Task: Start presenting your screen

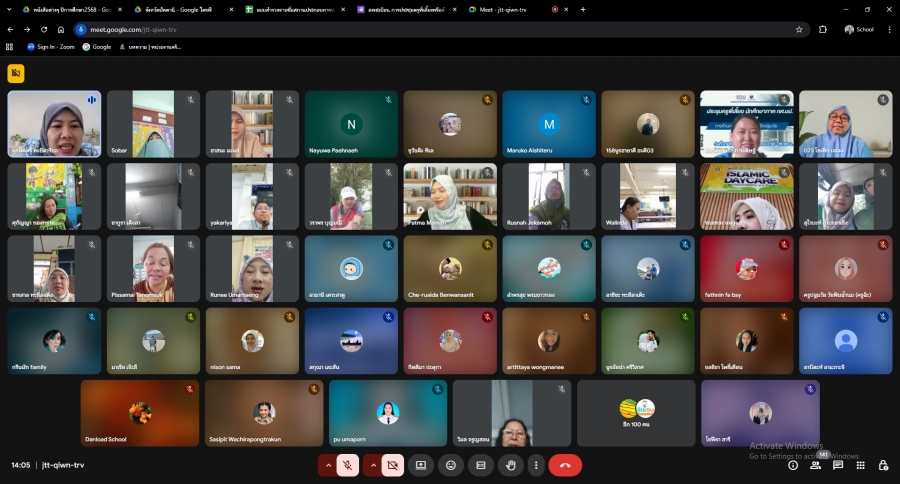Action: (x=421, y=465)
